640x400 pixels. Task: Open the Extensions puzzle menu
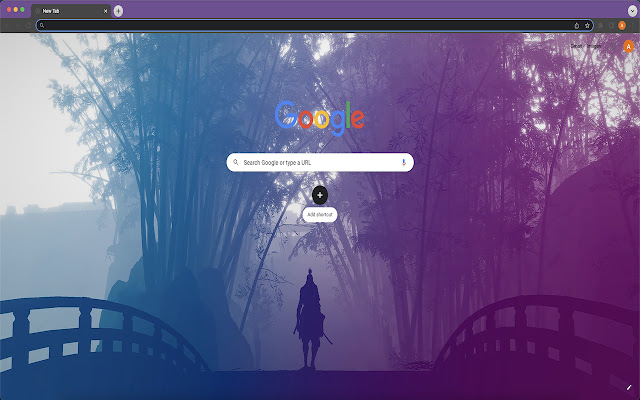[601, 25]
